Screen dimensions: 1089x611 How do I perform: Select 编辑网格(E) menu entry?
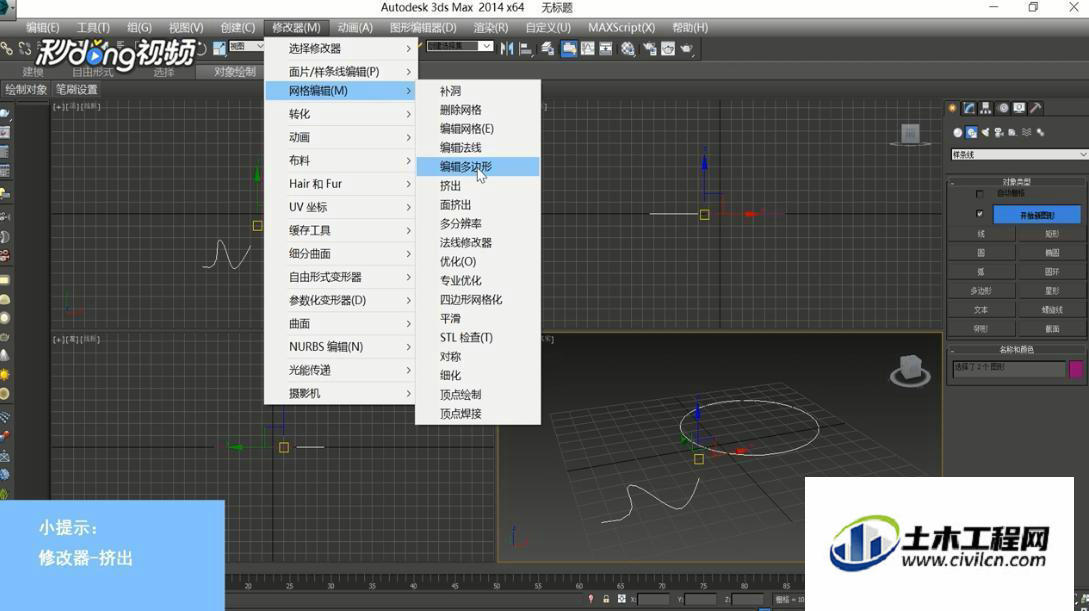click(478, 128)
